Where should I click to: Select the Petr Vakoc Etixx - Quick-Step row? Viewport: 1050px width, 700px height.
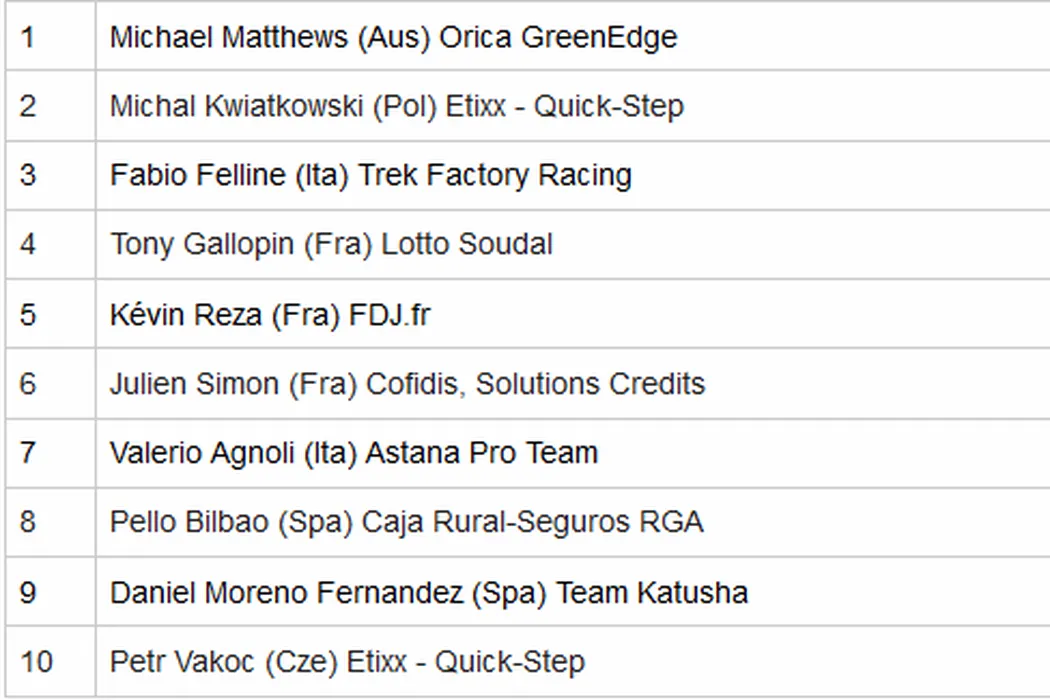click(347, 661)
